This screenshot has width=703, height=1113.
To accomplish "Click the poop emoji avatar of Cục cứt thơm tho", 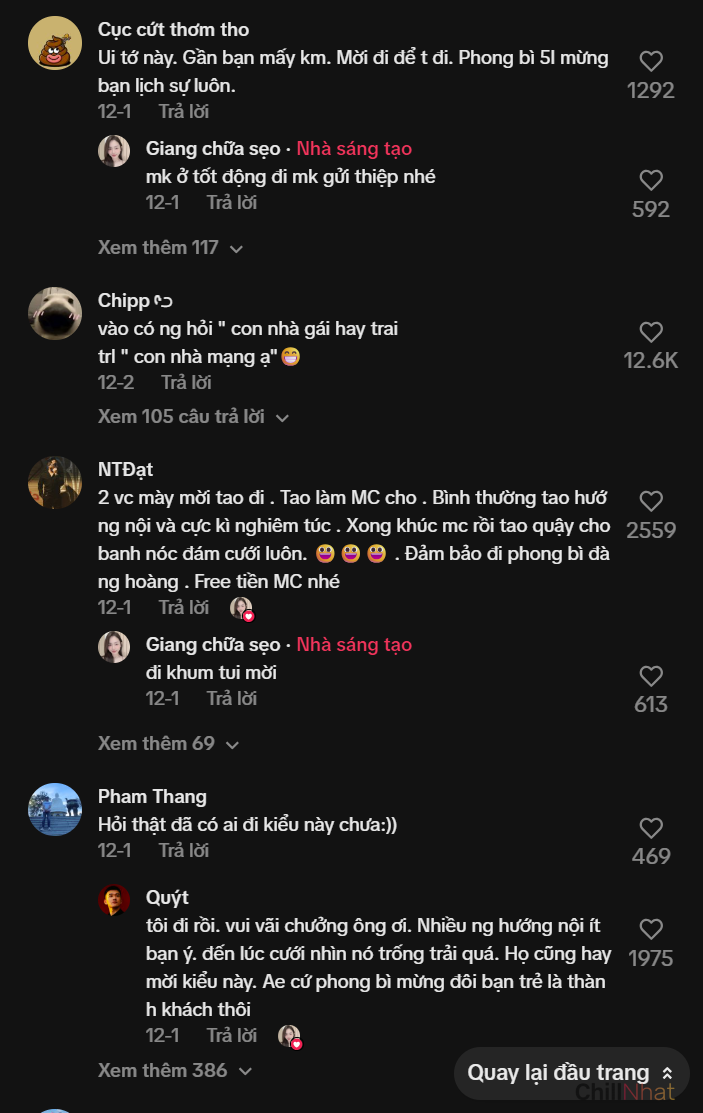I will coord(54,43).
